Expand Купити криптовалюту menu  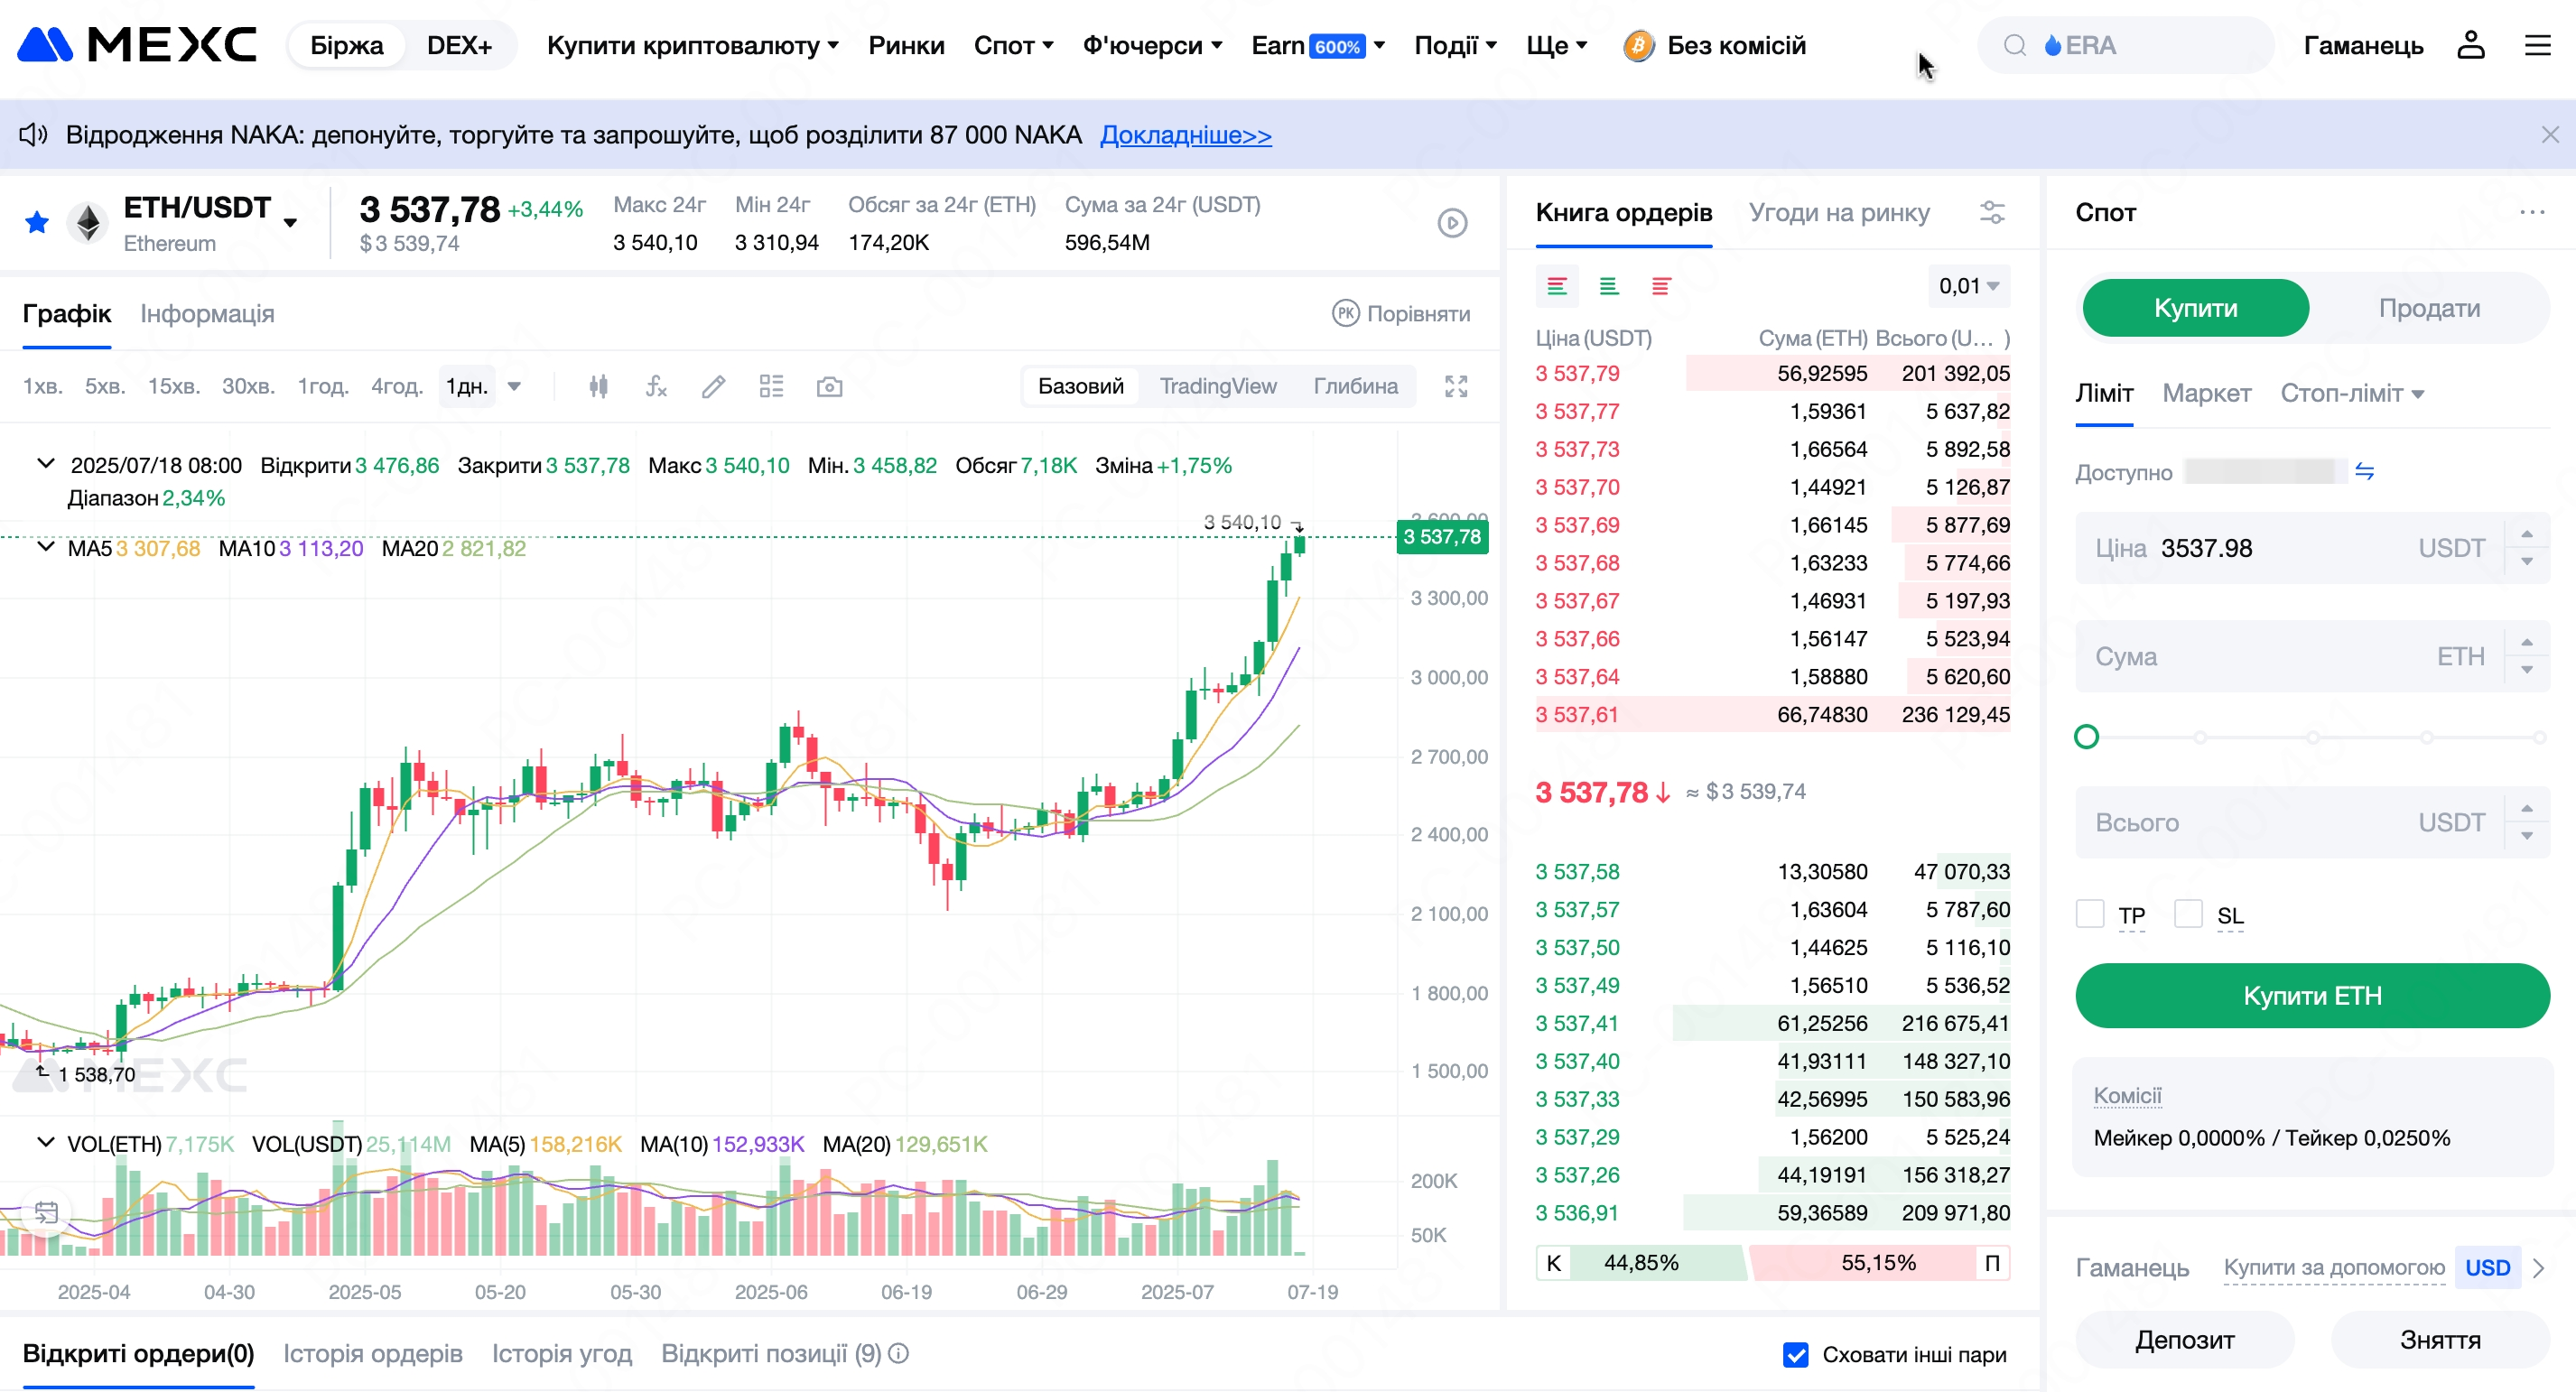coord(692,45)
